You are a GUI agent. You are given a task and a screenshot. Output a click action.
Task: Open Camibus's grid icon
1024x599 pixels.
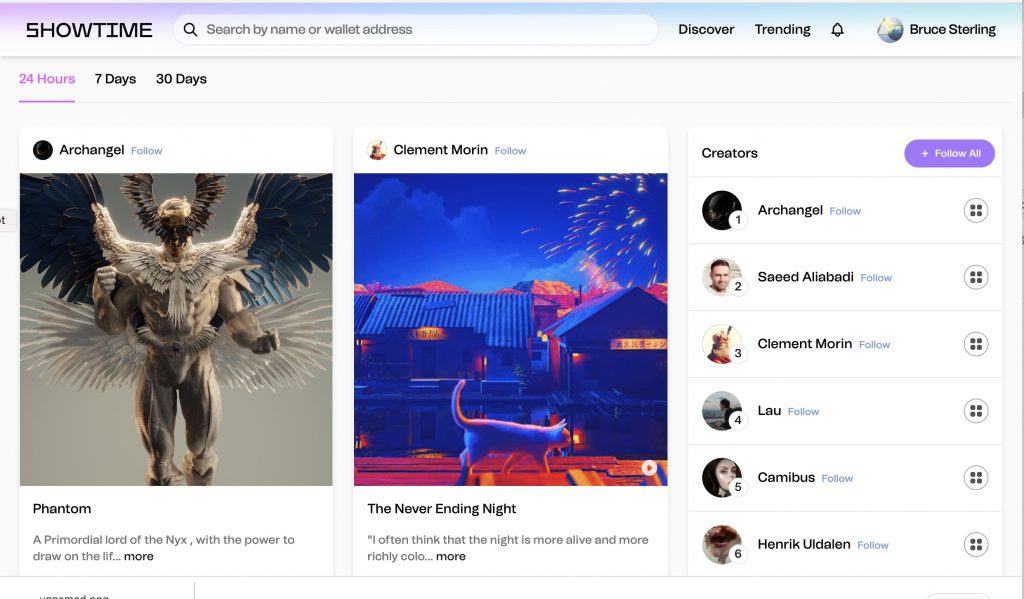pyautogui.click(x=976, y=478)
